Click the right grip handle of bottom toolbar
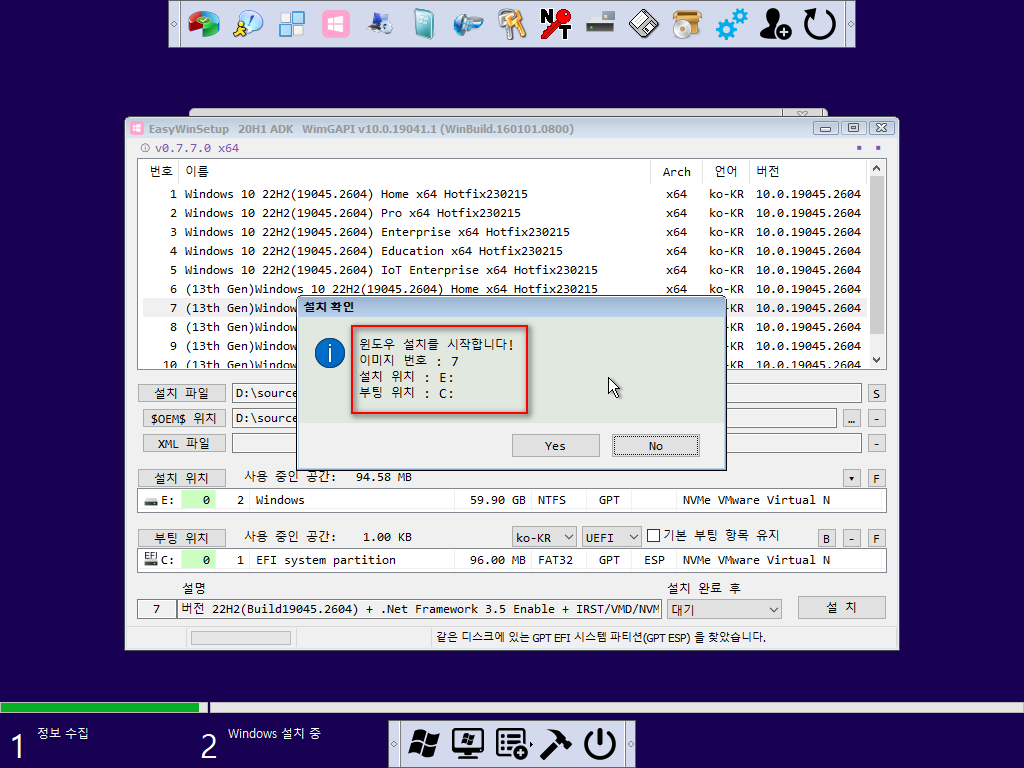Viewport: 1024px width, 768px height. pos(630,743)
